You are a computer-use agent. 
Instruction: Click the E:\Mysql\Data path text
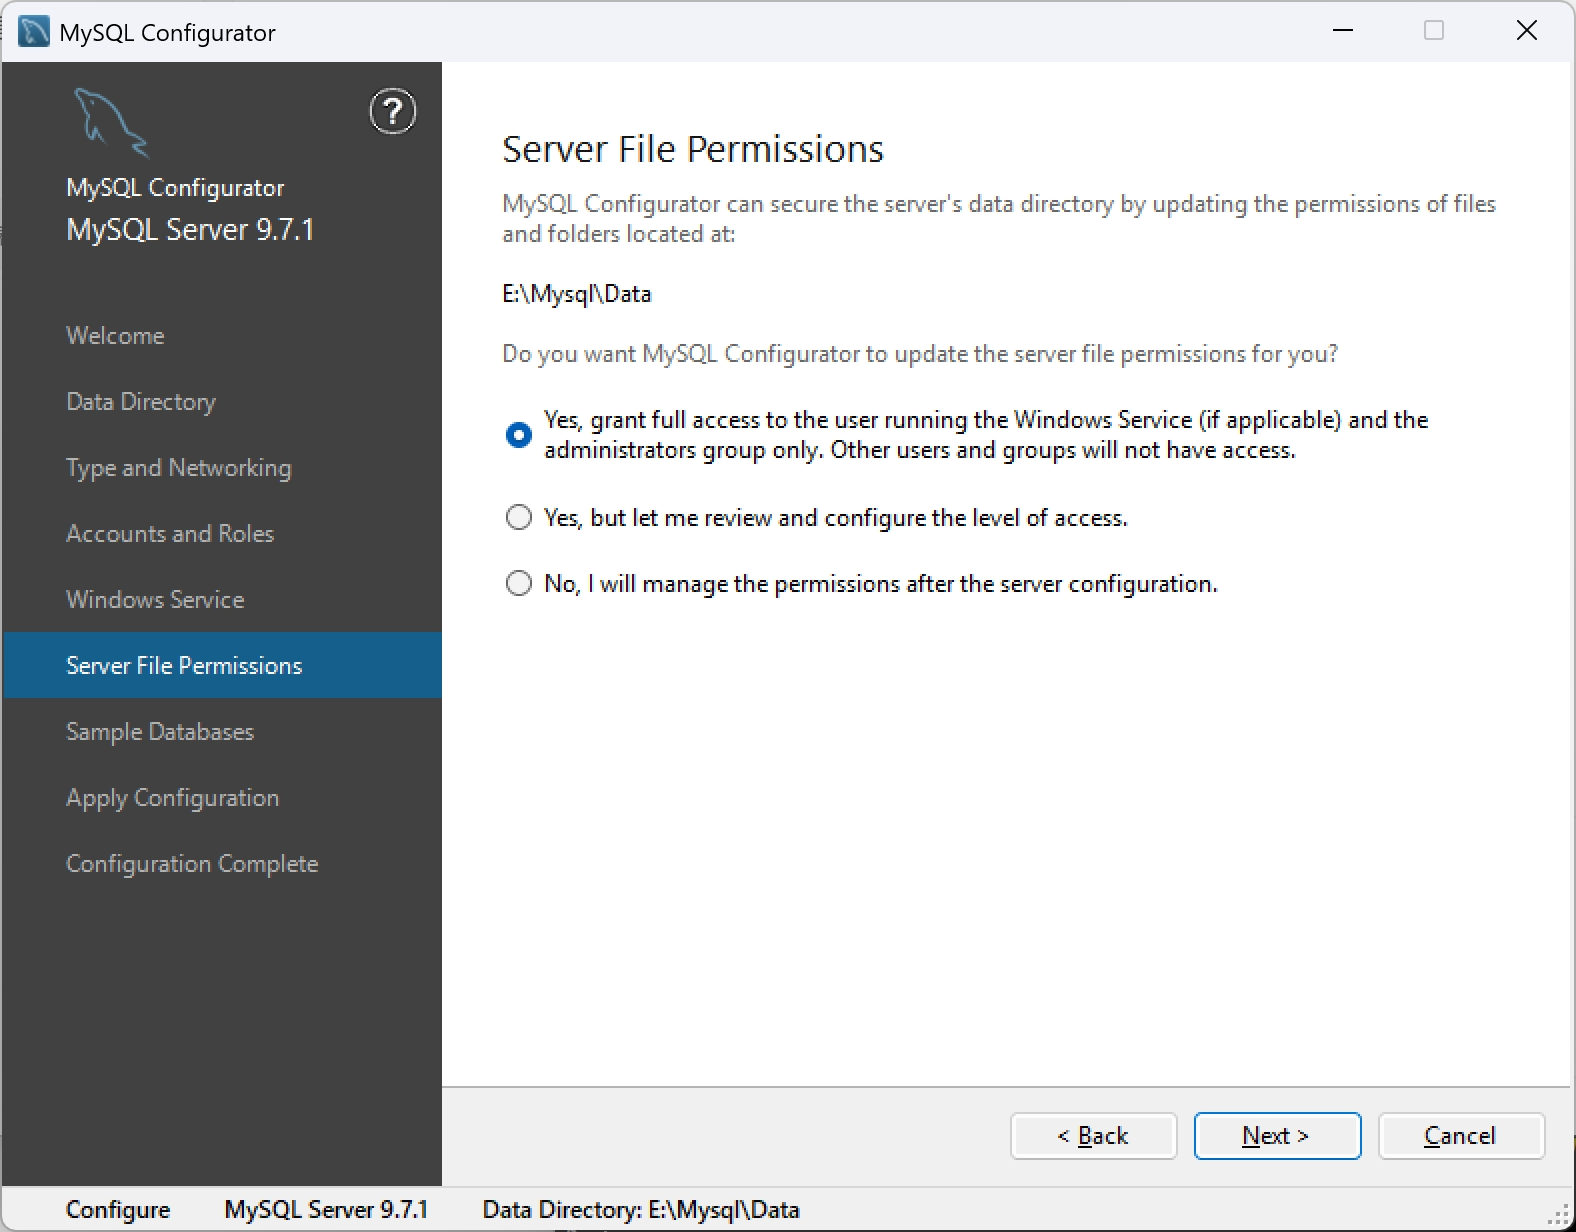pyautogui.click(x=577, y=294)
